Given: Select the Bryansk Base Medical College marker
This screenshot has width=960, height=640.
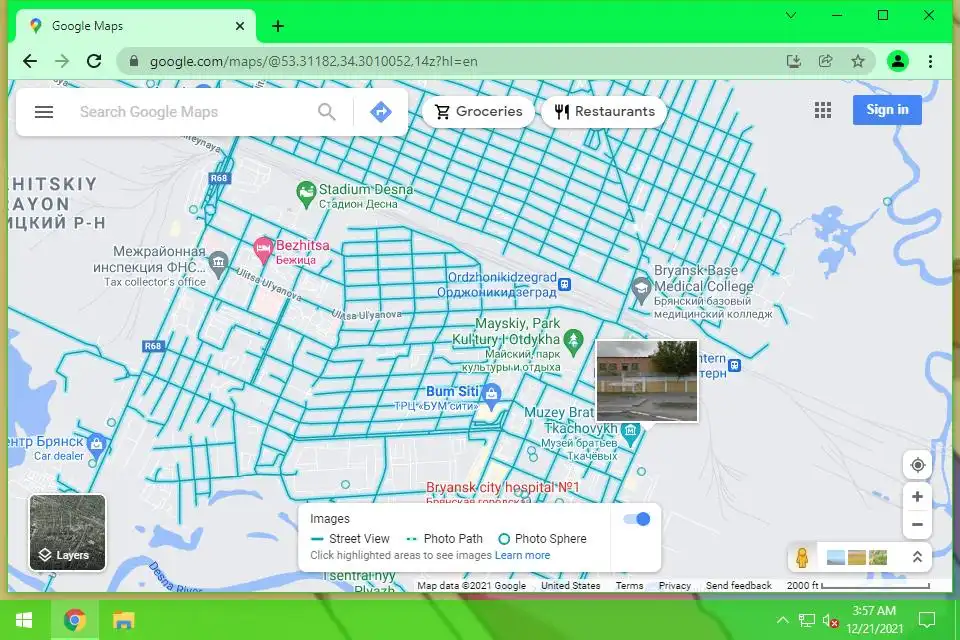Looking at the screenshot, I should tap(641, 290).
